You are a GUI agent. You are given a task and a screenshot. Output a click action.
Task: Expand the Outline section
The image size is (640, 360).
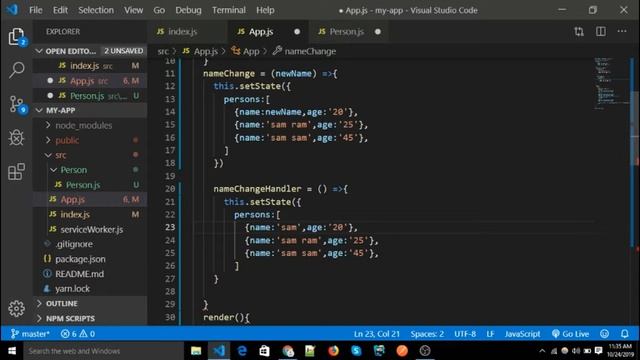tap(90, 304)
